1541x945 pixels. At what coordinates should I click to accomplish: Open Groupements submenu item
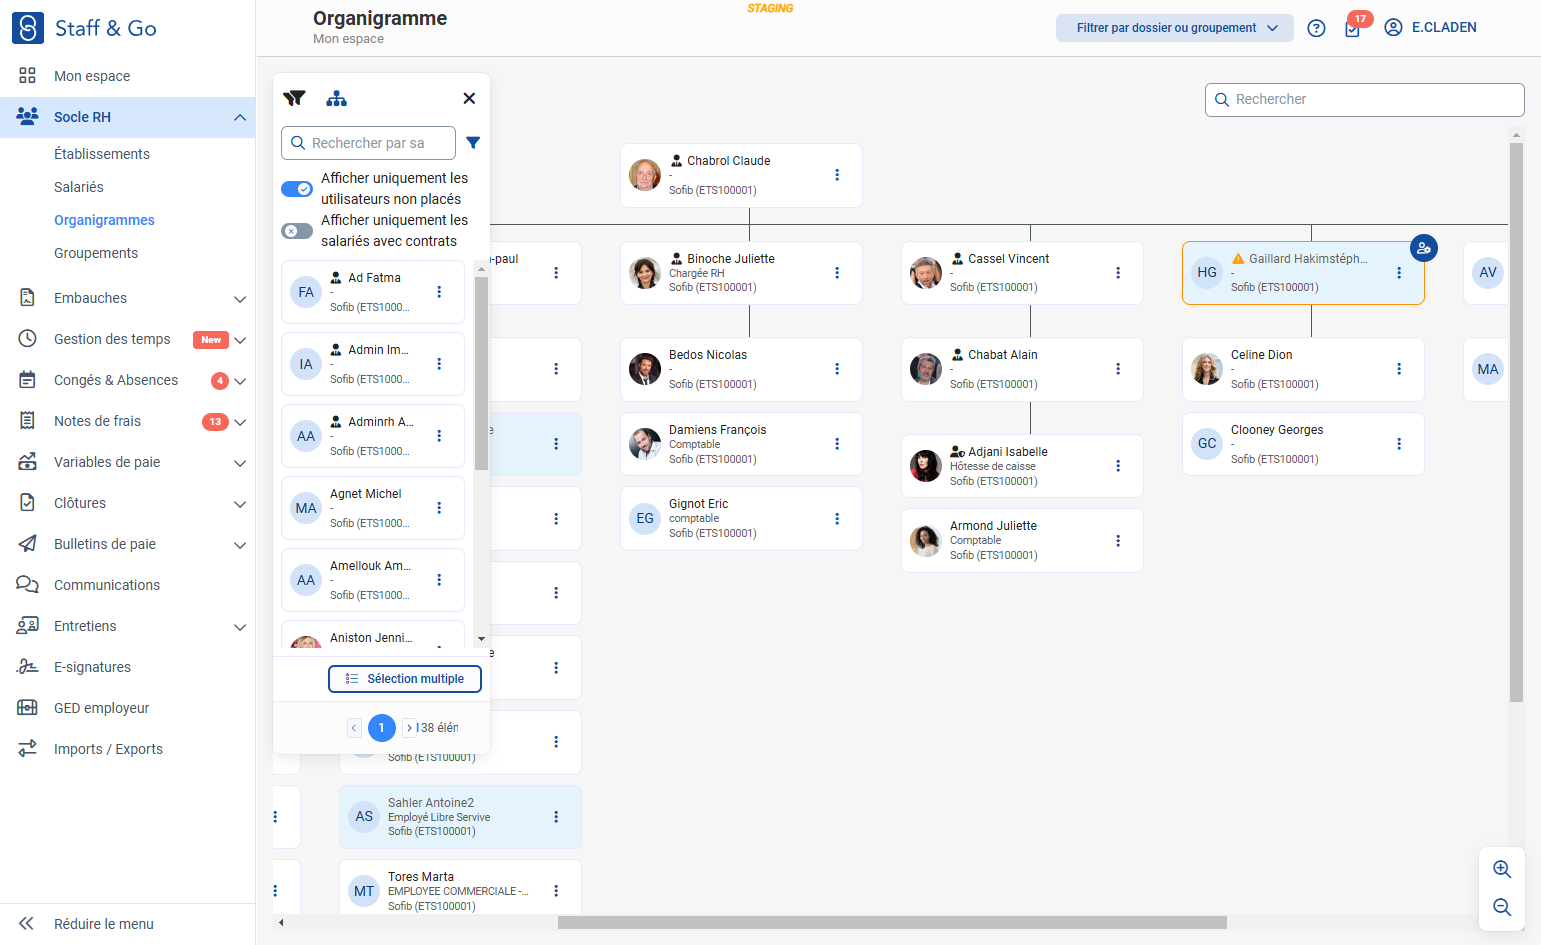point(96,253)
